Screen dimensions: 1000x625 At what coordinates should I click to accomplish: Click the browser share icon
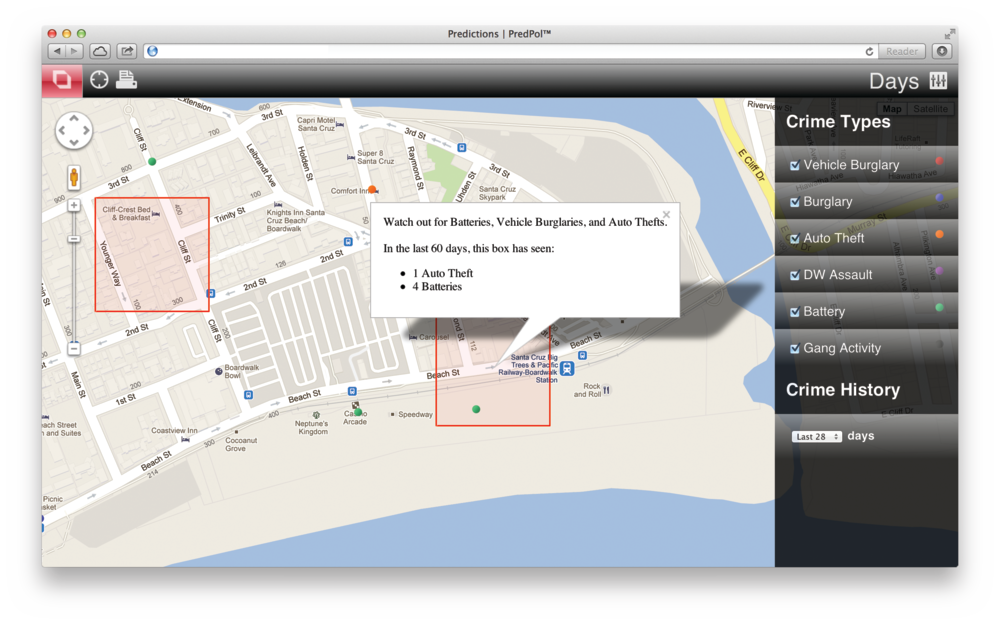(x=127, y=51)
